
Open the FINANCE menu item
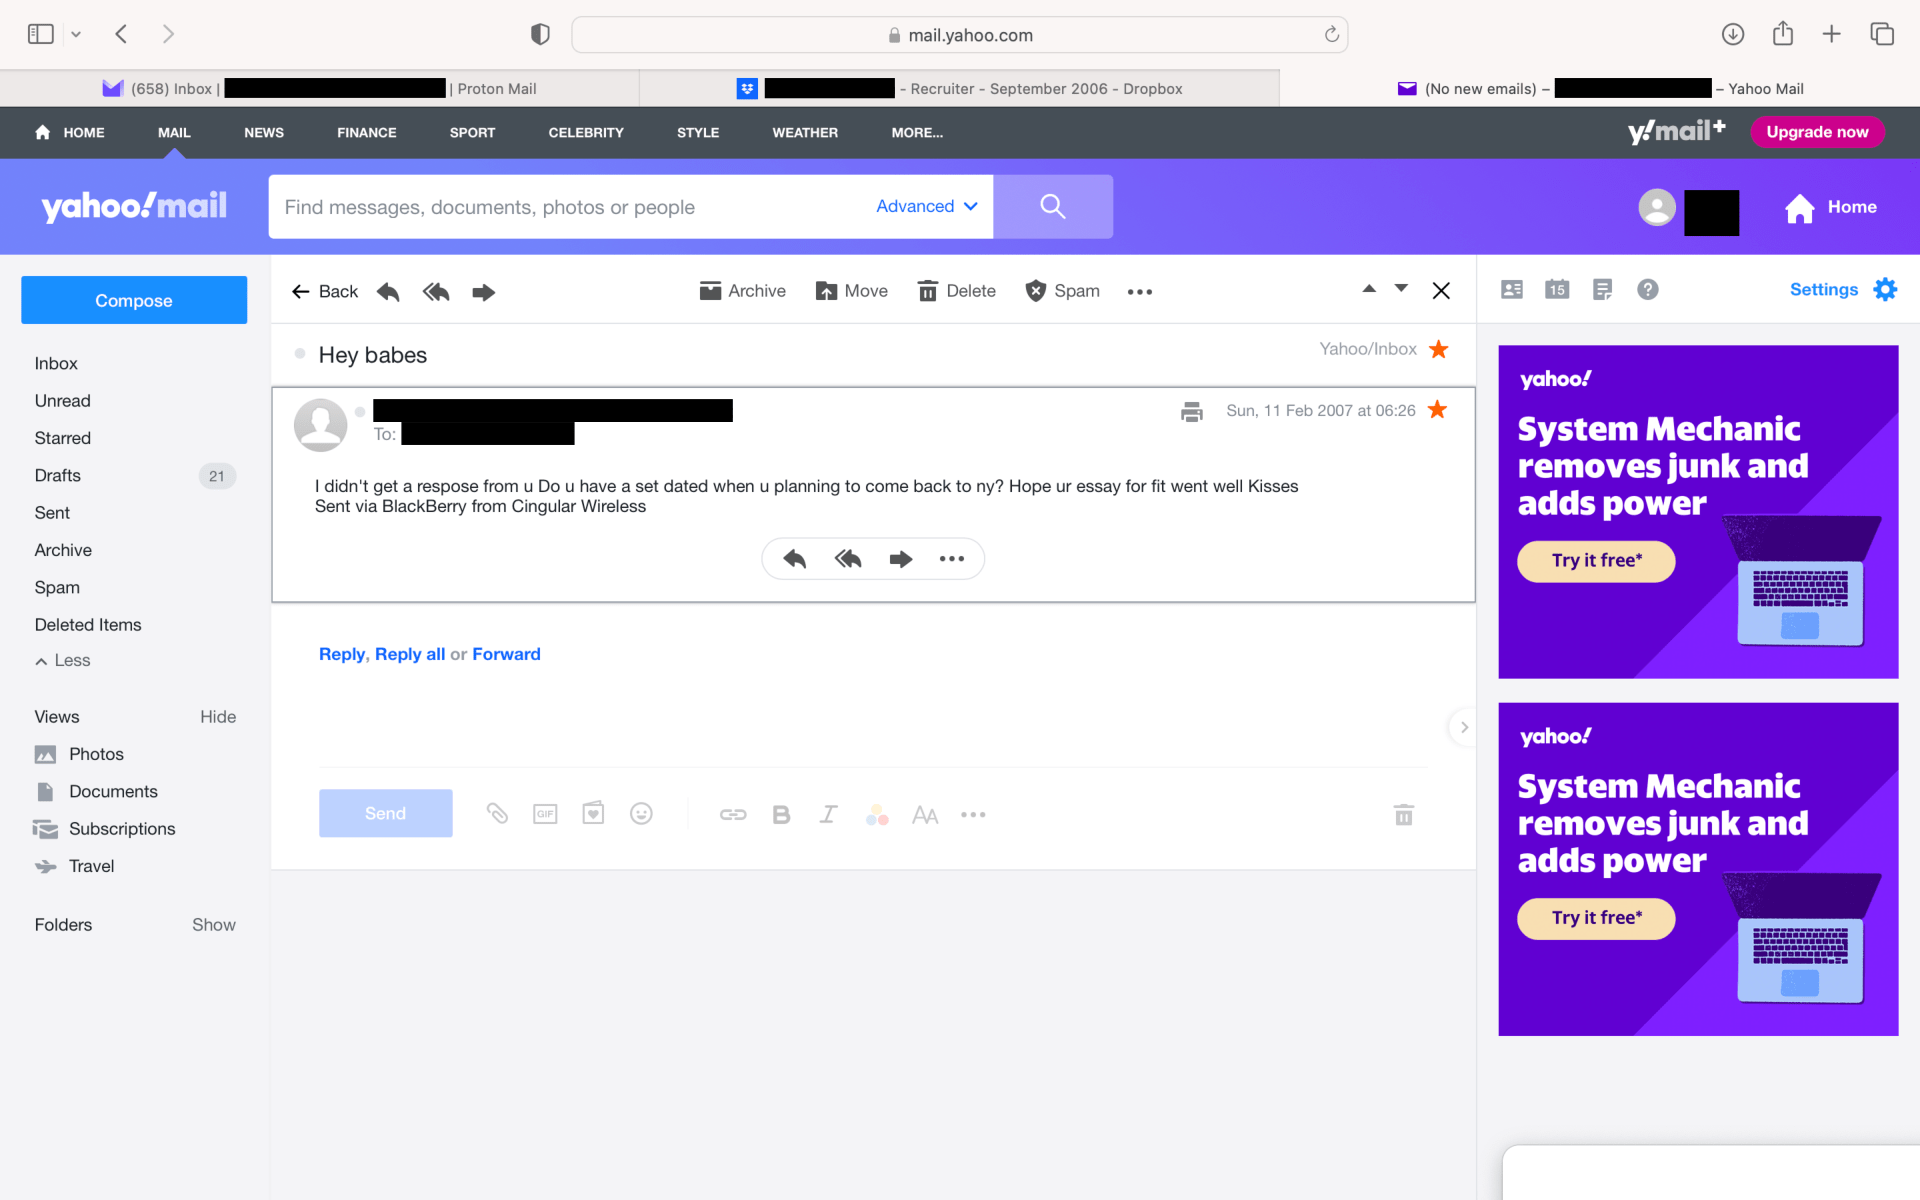pos(366,132)
